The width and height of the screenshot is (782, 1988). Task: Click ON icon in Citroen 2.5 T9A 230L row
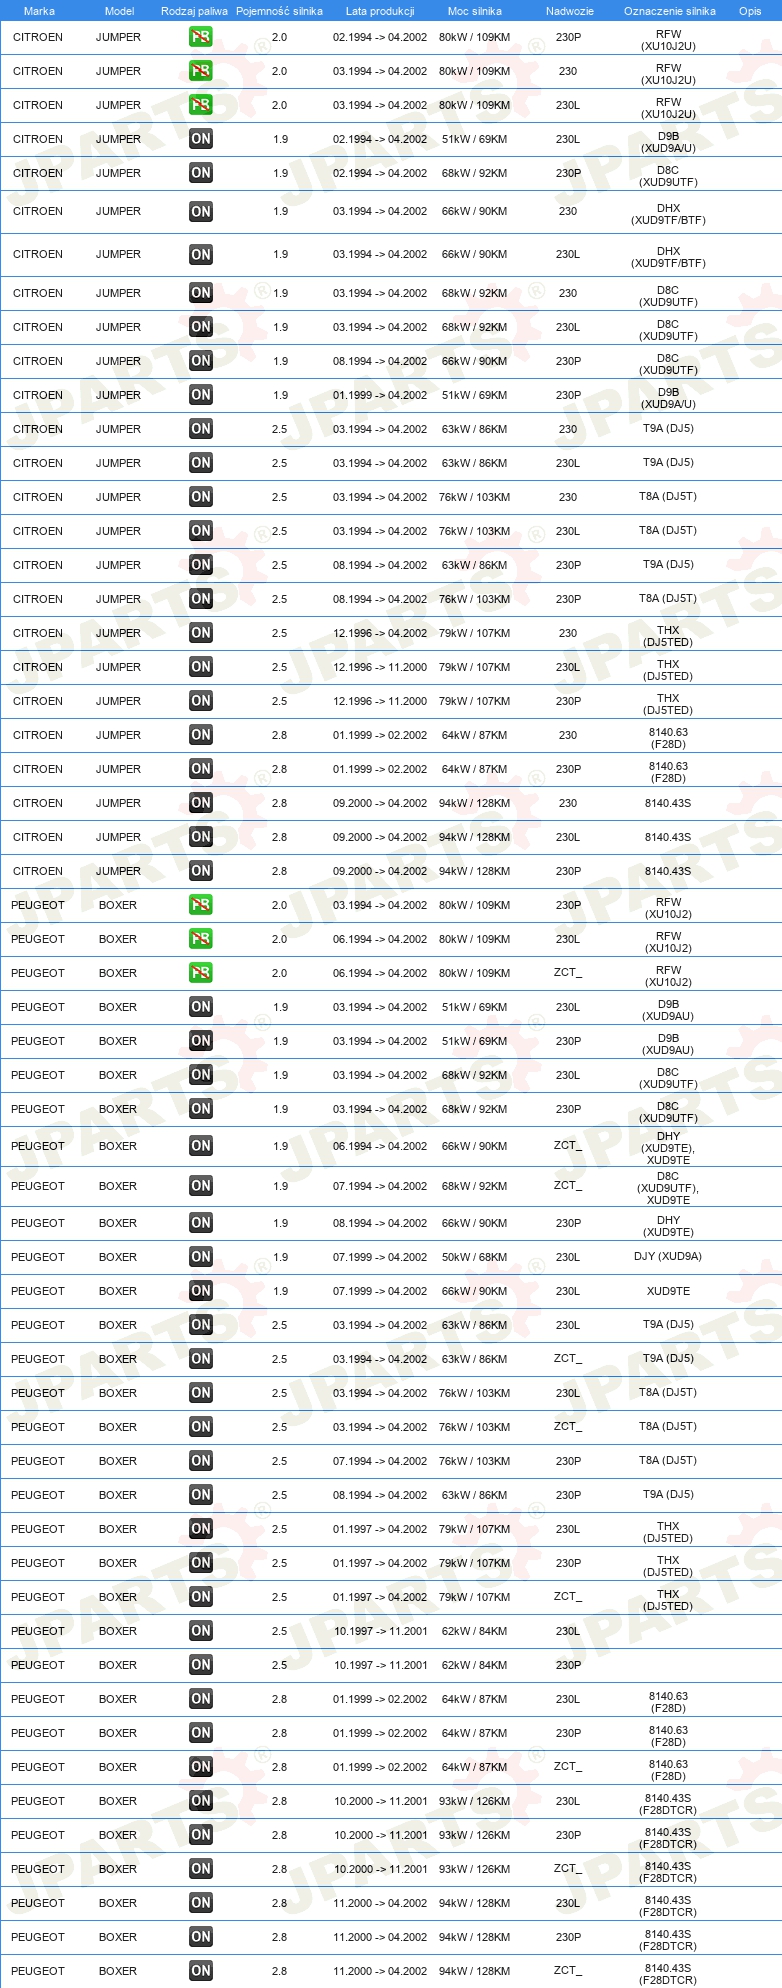coord(201,463)
